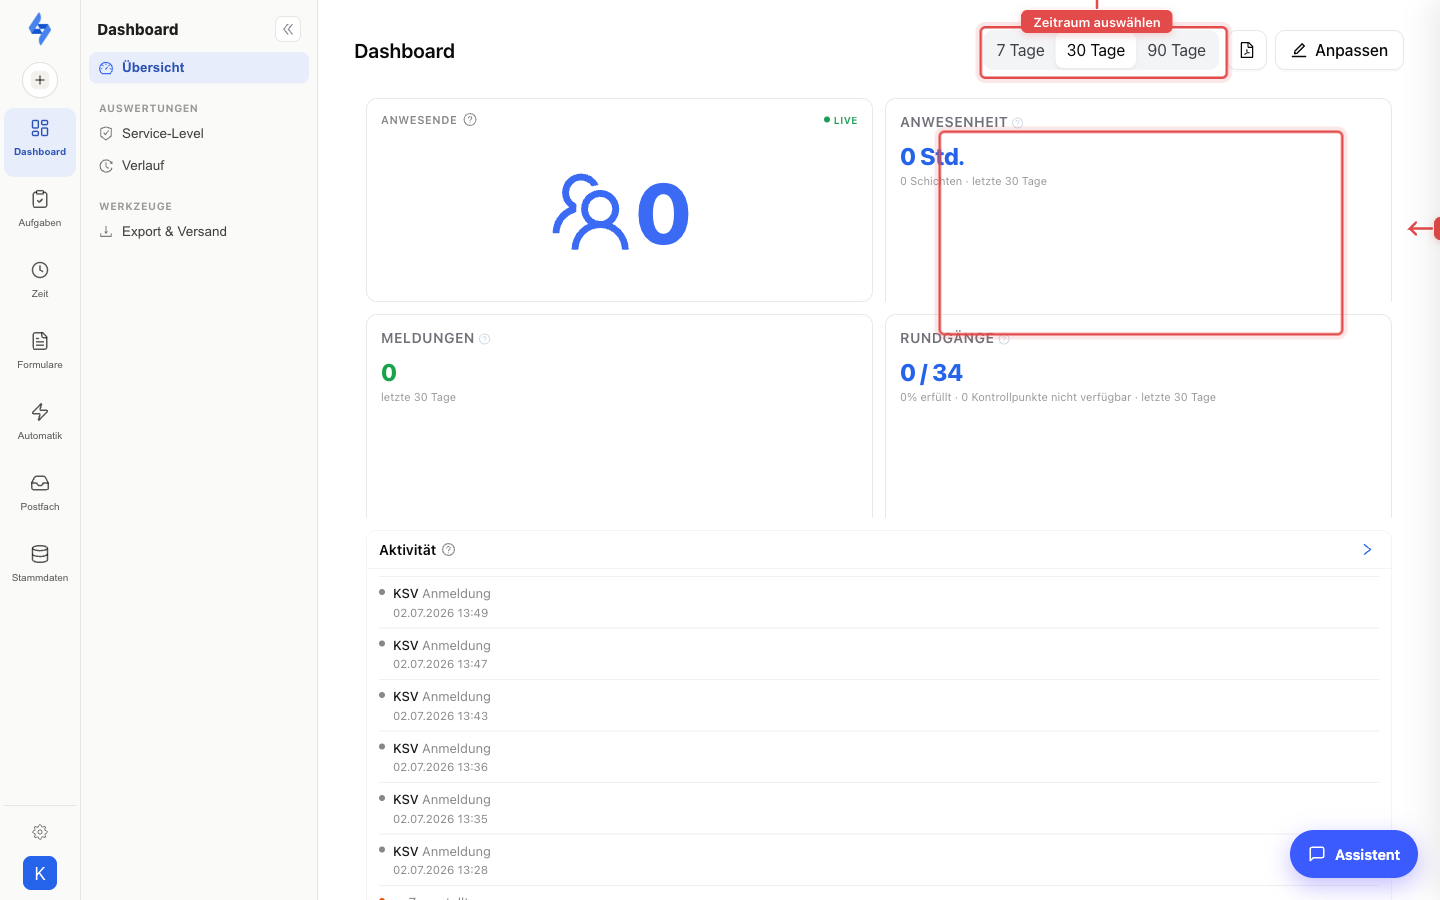Open Verlauf report

point(199,165)
